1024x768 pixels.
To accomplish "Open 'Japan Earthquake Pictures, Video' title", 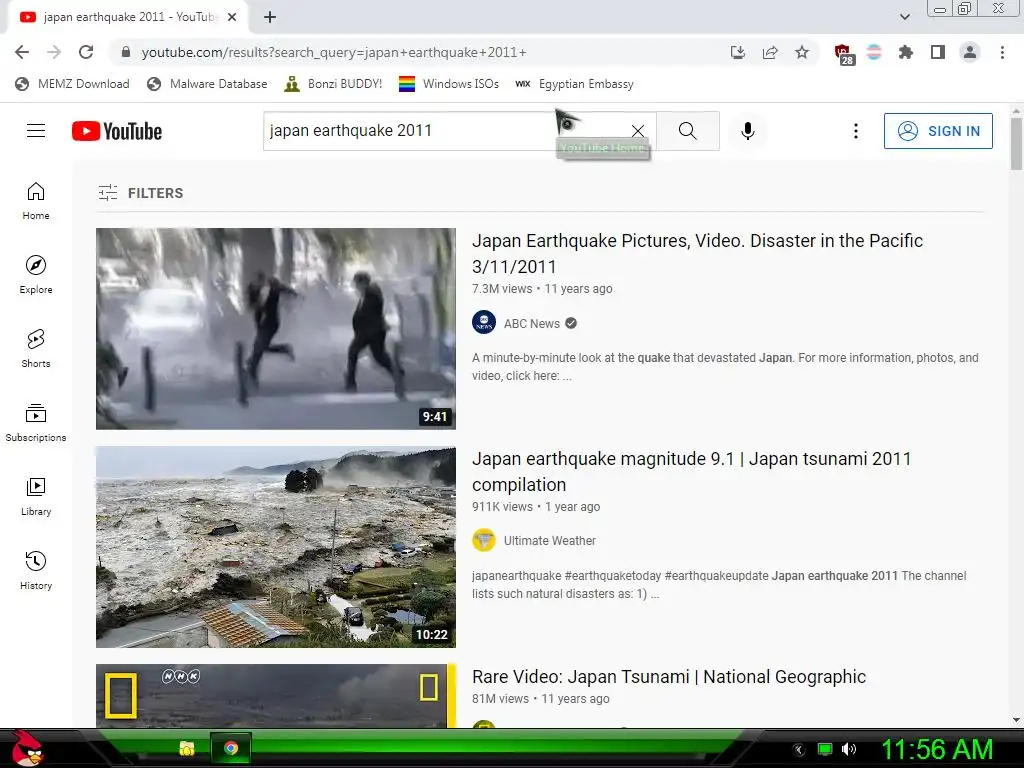I will (697, 253).
